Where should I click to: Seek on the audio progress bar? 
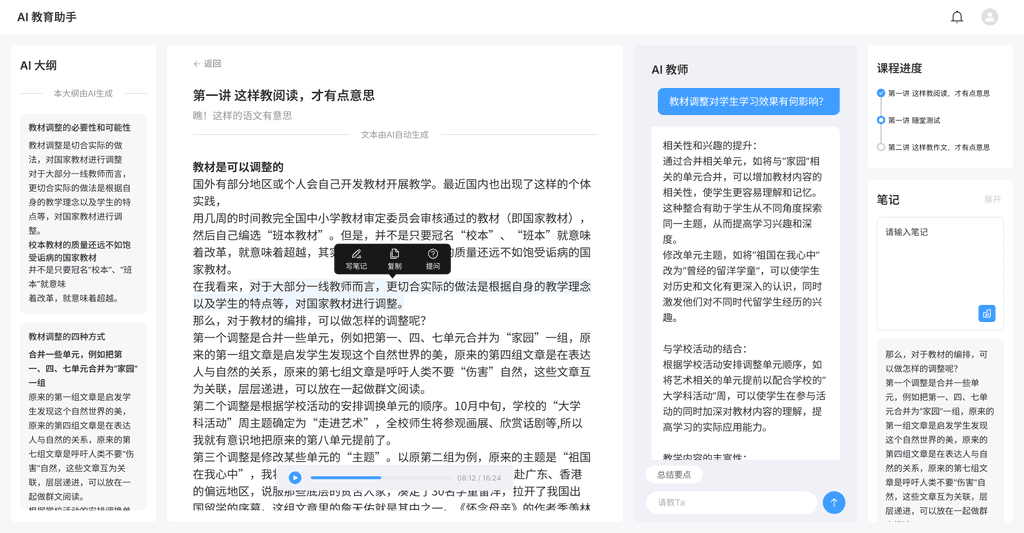[381, 477]
